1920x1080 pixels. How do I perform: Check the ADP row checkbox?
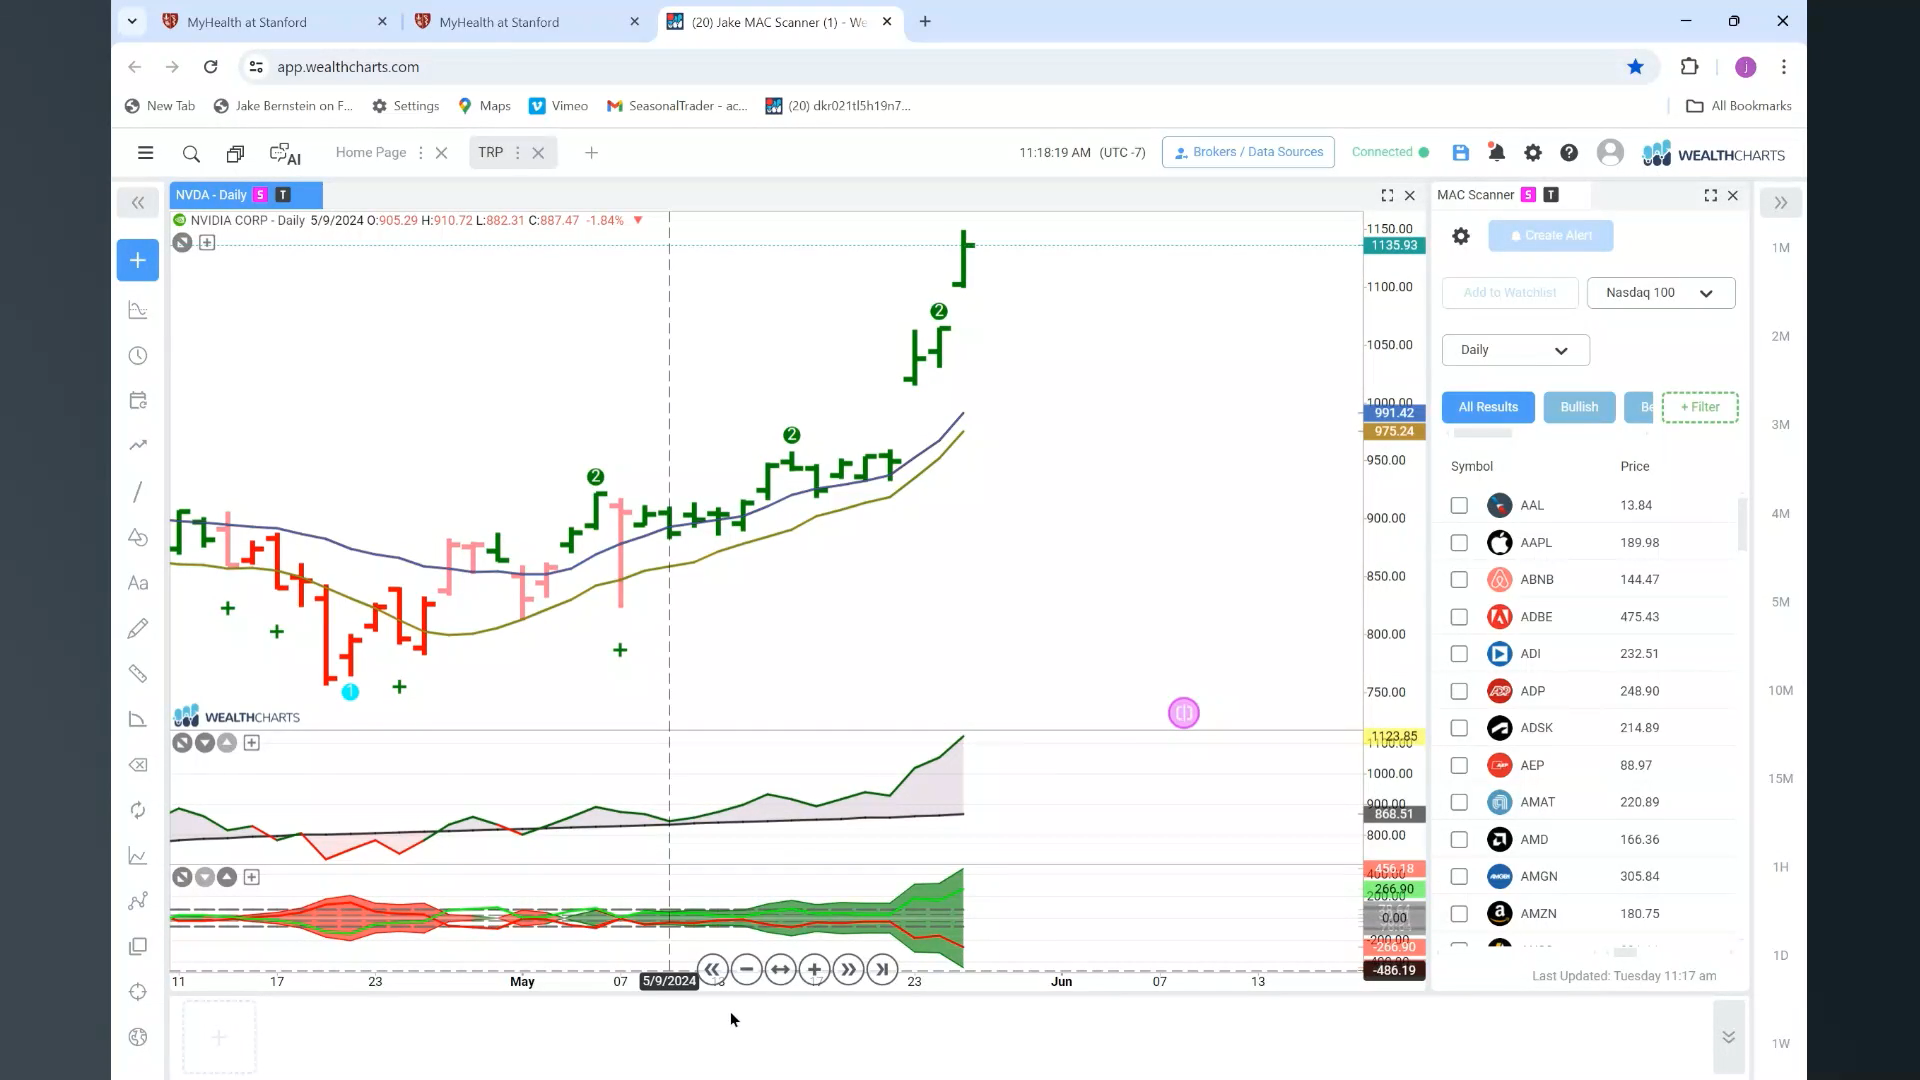point(1459,691)
